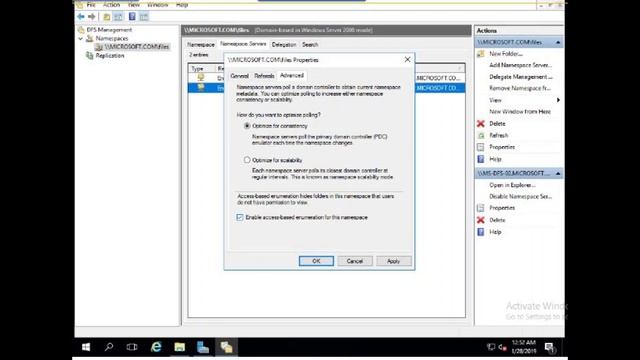The width and height of the screenshot is (640, 360).
Task: Toggle the Show/Hide Action Pane toolbar icon
Action: tap(144, 17)
